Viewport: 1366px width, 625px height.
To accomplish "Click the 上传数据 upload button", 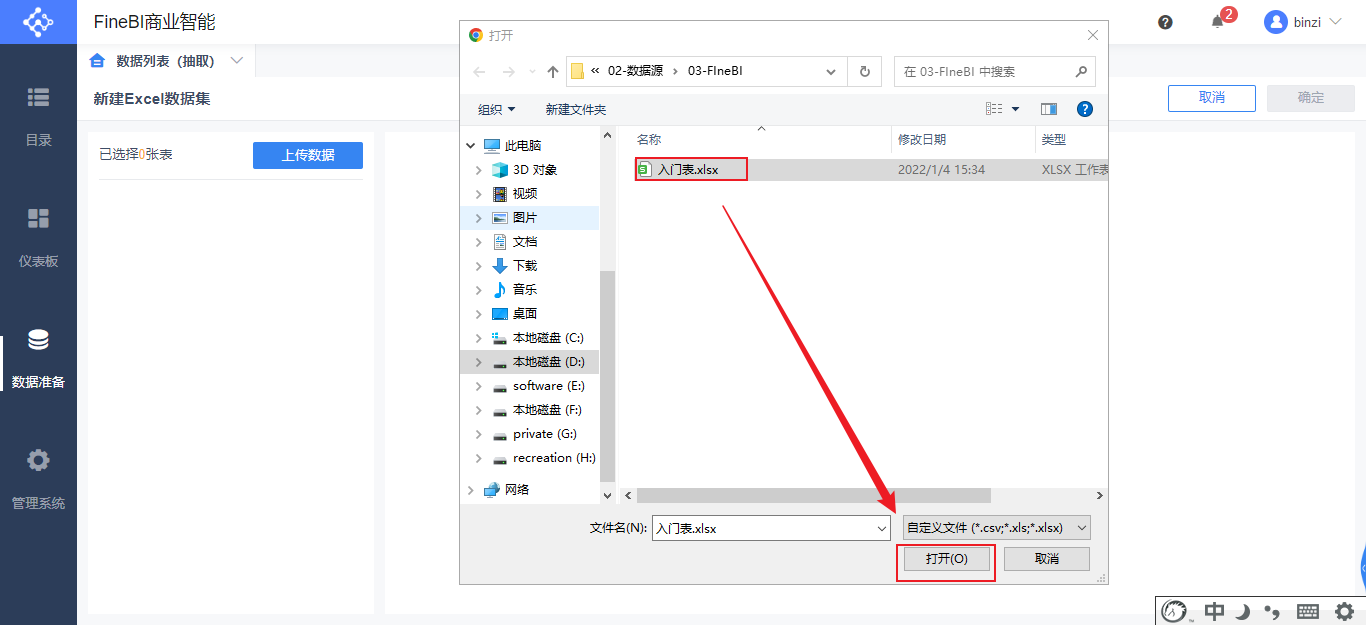I will click(x=308, y=155).
